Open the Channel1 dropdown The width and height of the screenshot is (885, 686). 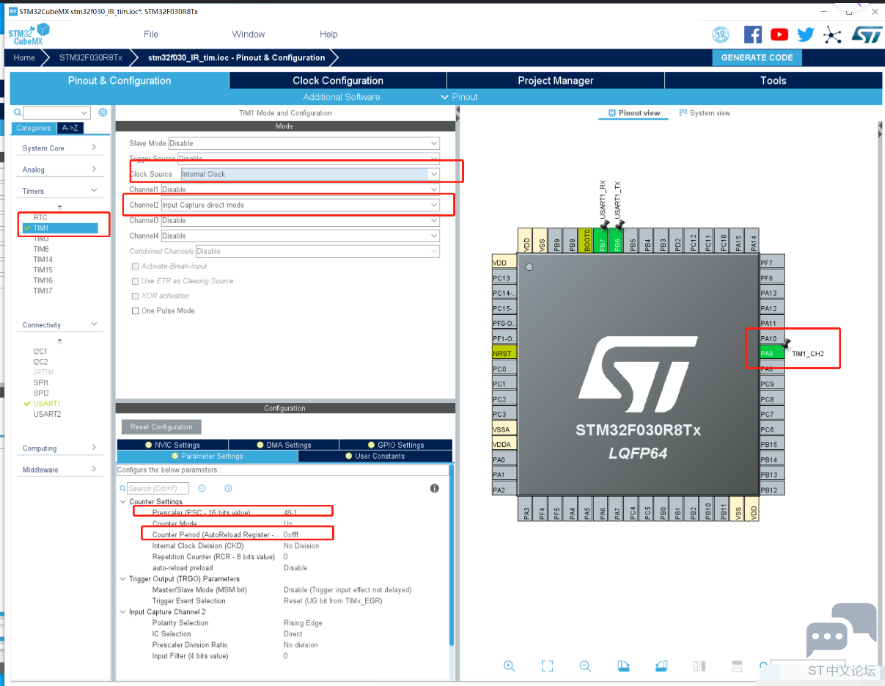click(x=300, y=190)
